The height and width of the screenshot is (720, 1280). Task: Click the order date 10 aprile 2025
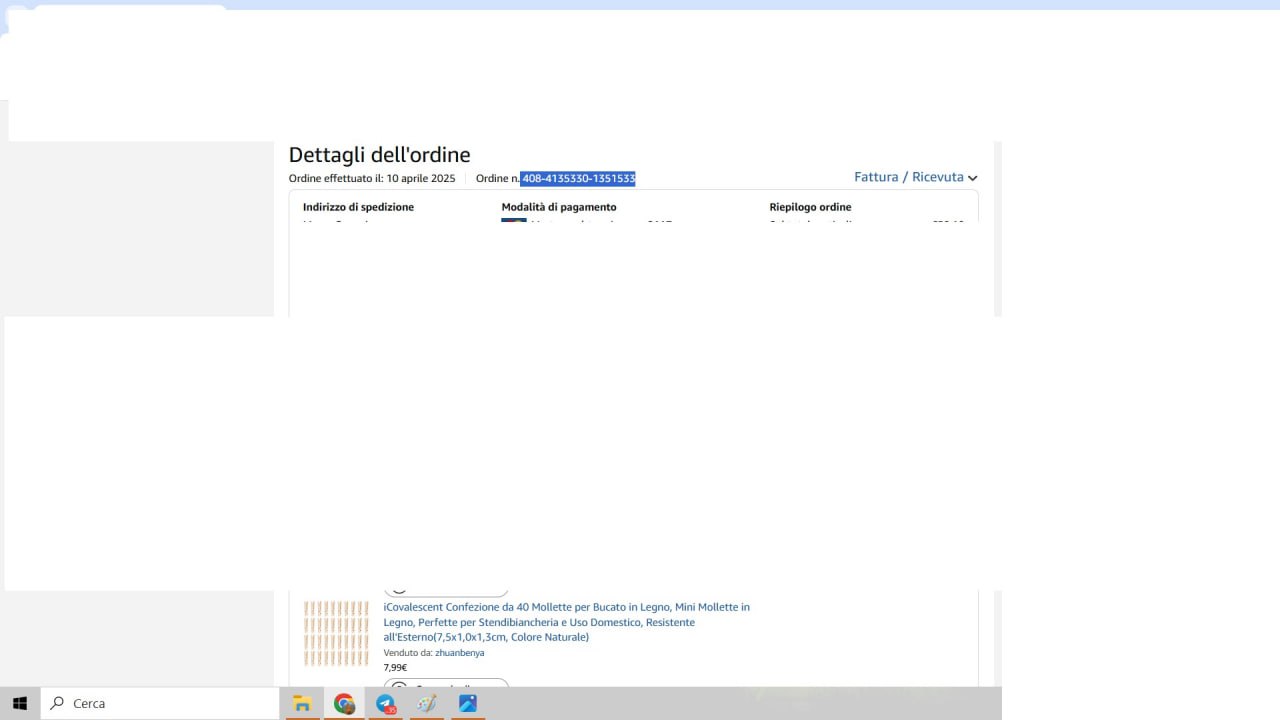420,179
